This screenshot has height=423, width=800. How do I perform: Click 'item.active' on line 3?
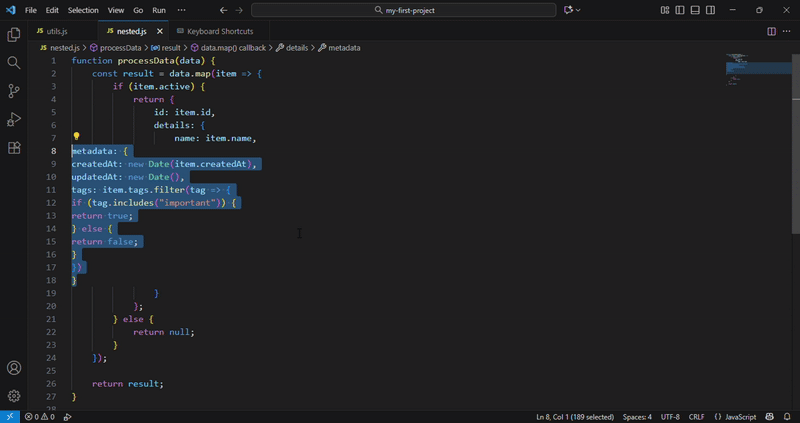coord(161,87)
